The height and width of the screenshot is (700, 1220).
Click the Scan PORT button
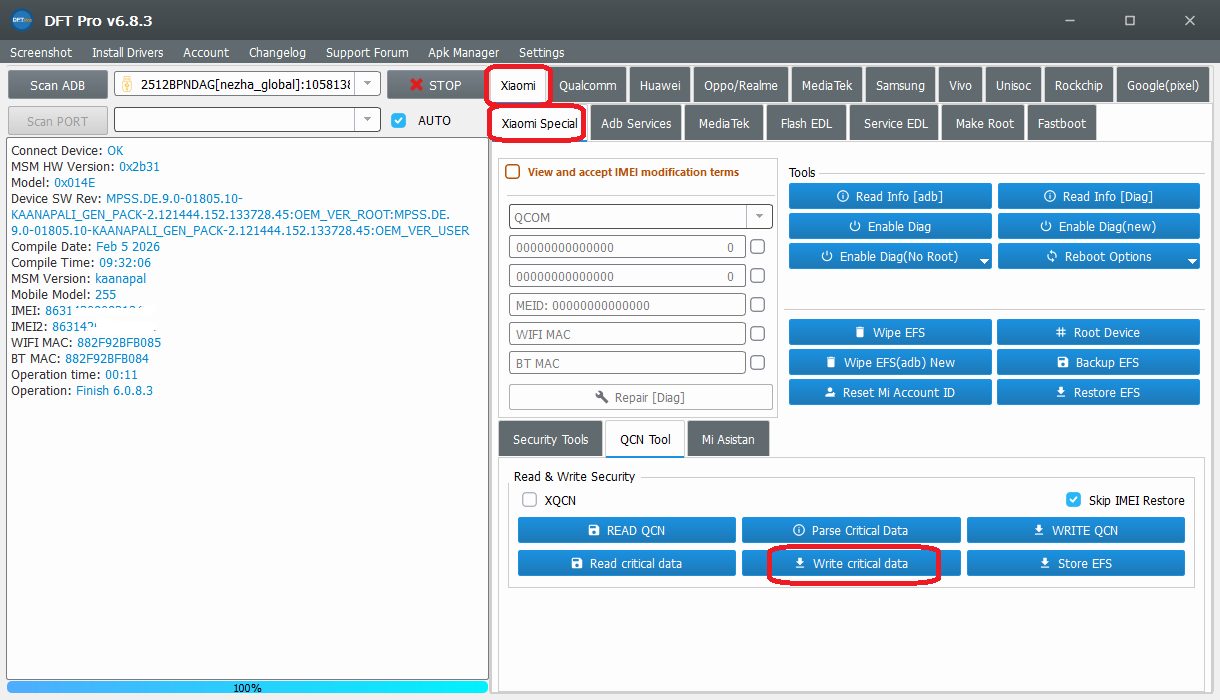[x=57, y=121]
